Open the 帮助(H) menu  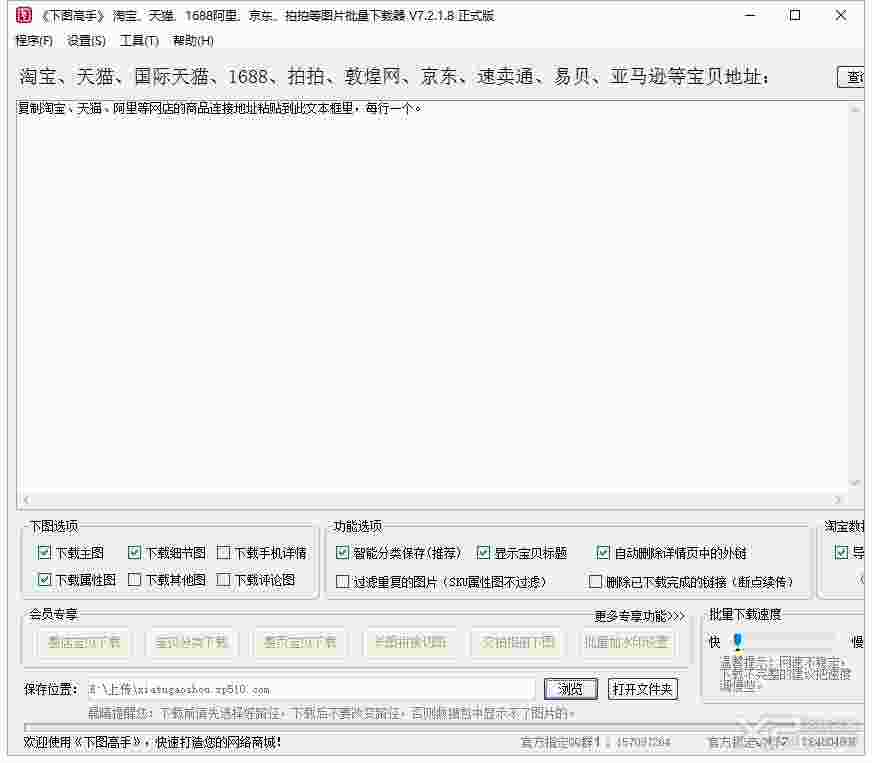coord(193,41)
